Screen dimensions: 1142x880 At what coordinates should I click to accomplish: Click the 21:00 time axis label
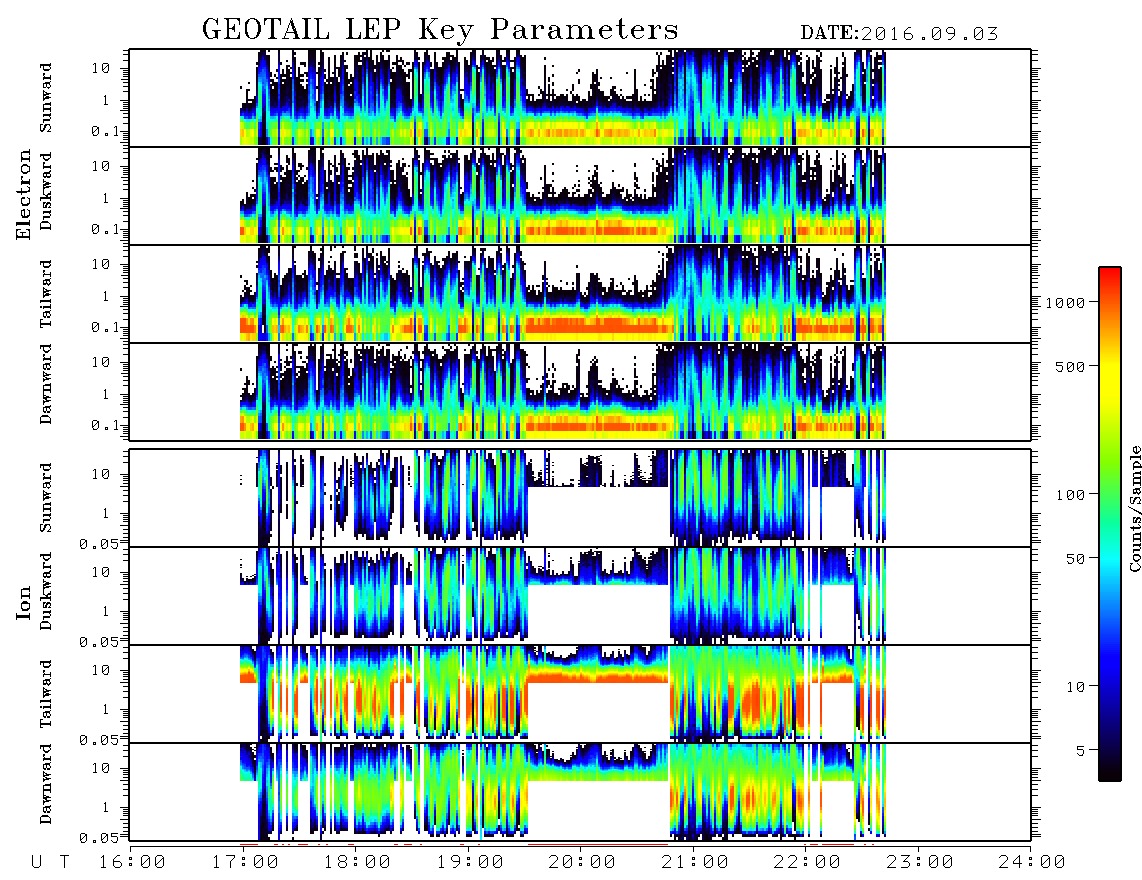point(695,862)
